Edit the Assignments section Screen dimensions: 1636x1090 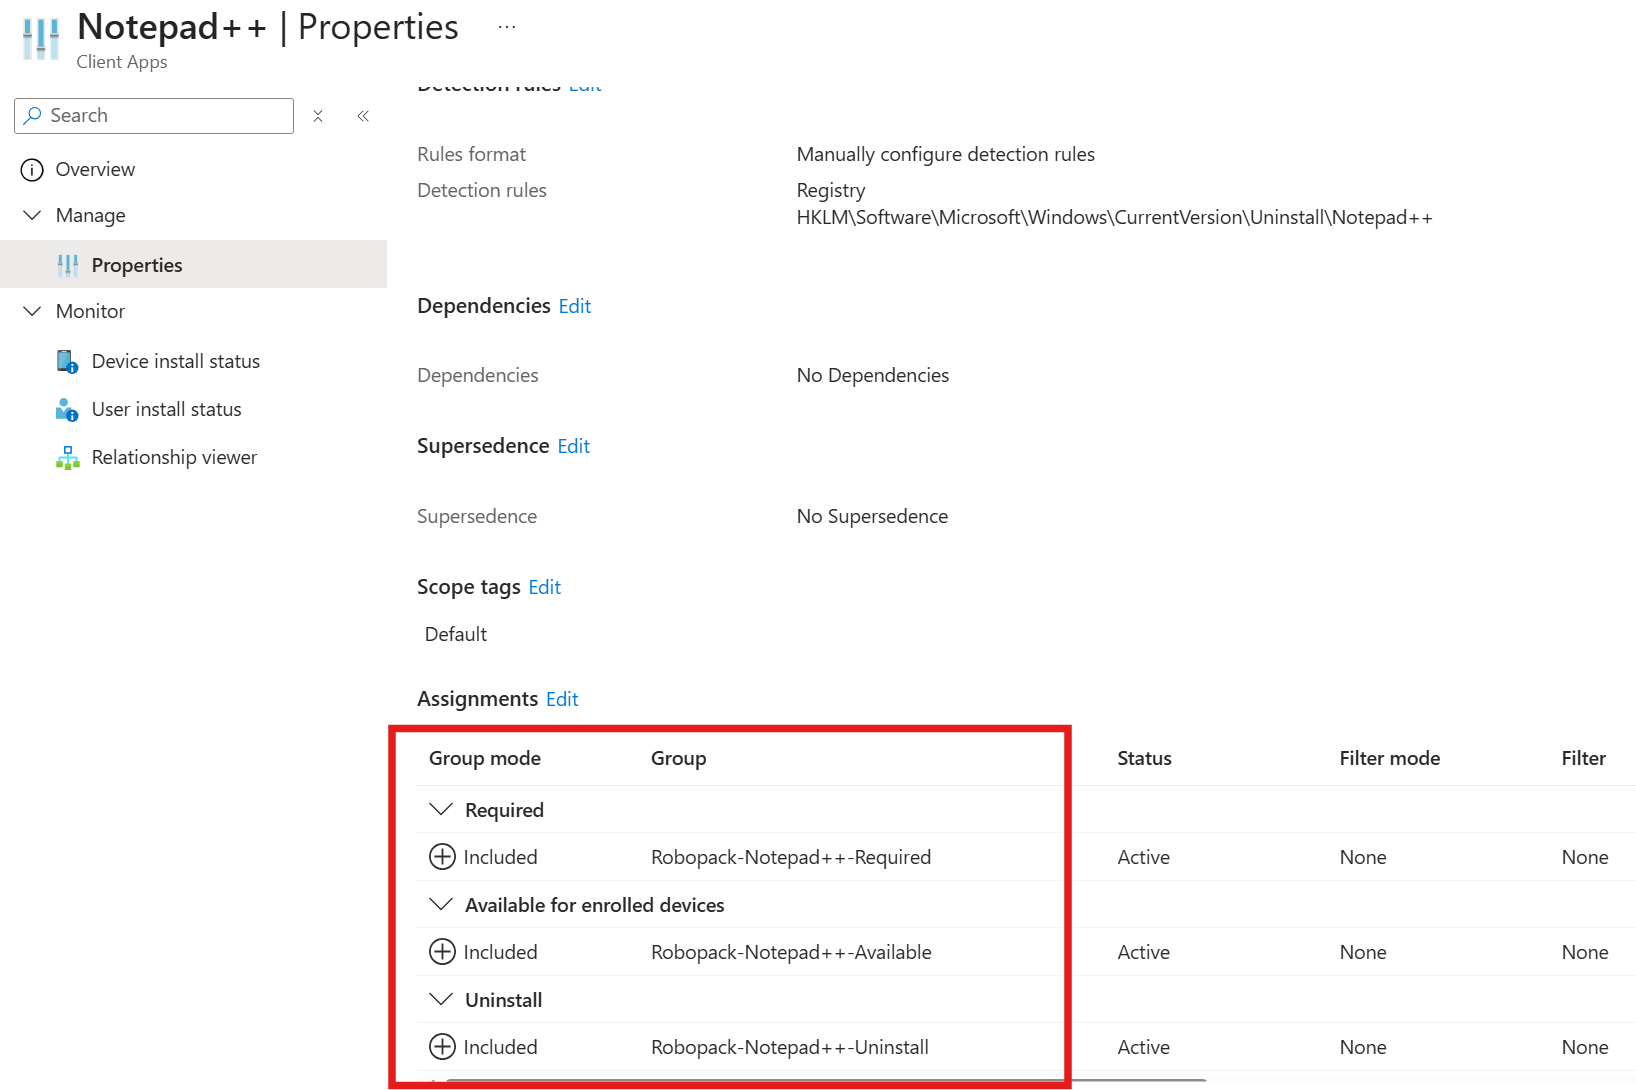562,699
